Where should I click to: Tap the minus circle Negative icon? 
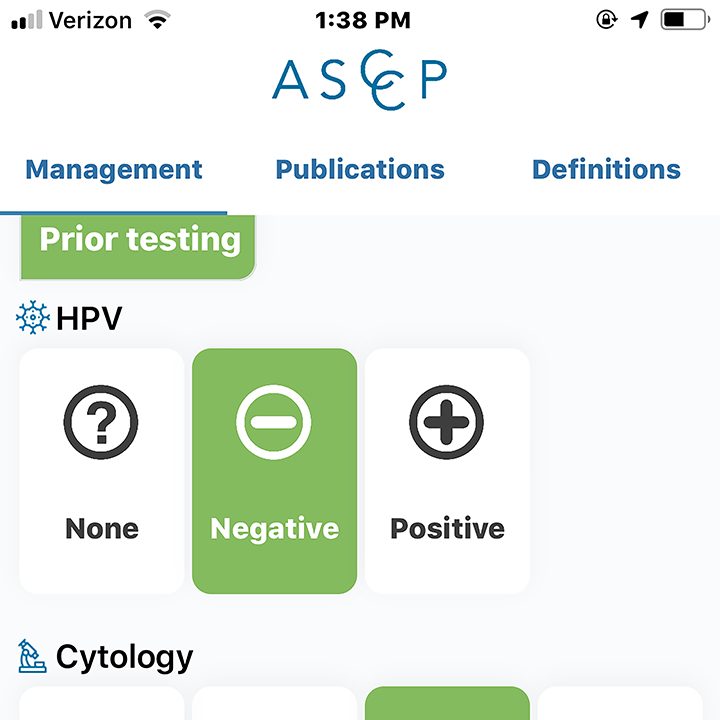(x=274, y=422)
